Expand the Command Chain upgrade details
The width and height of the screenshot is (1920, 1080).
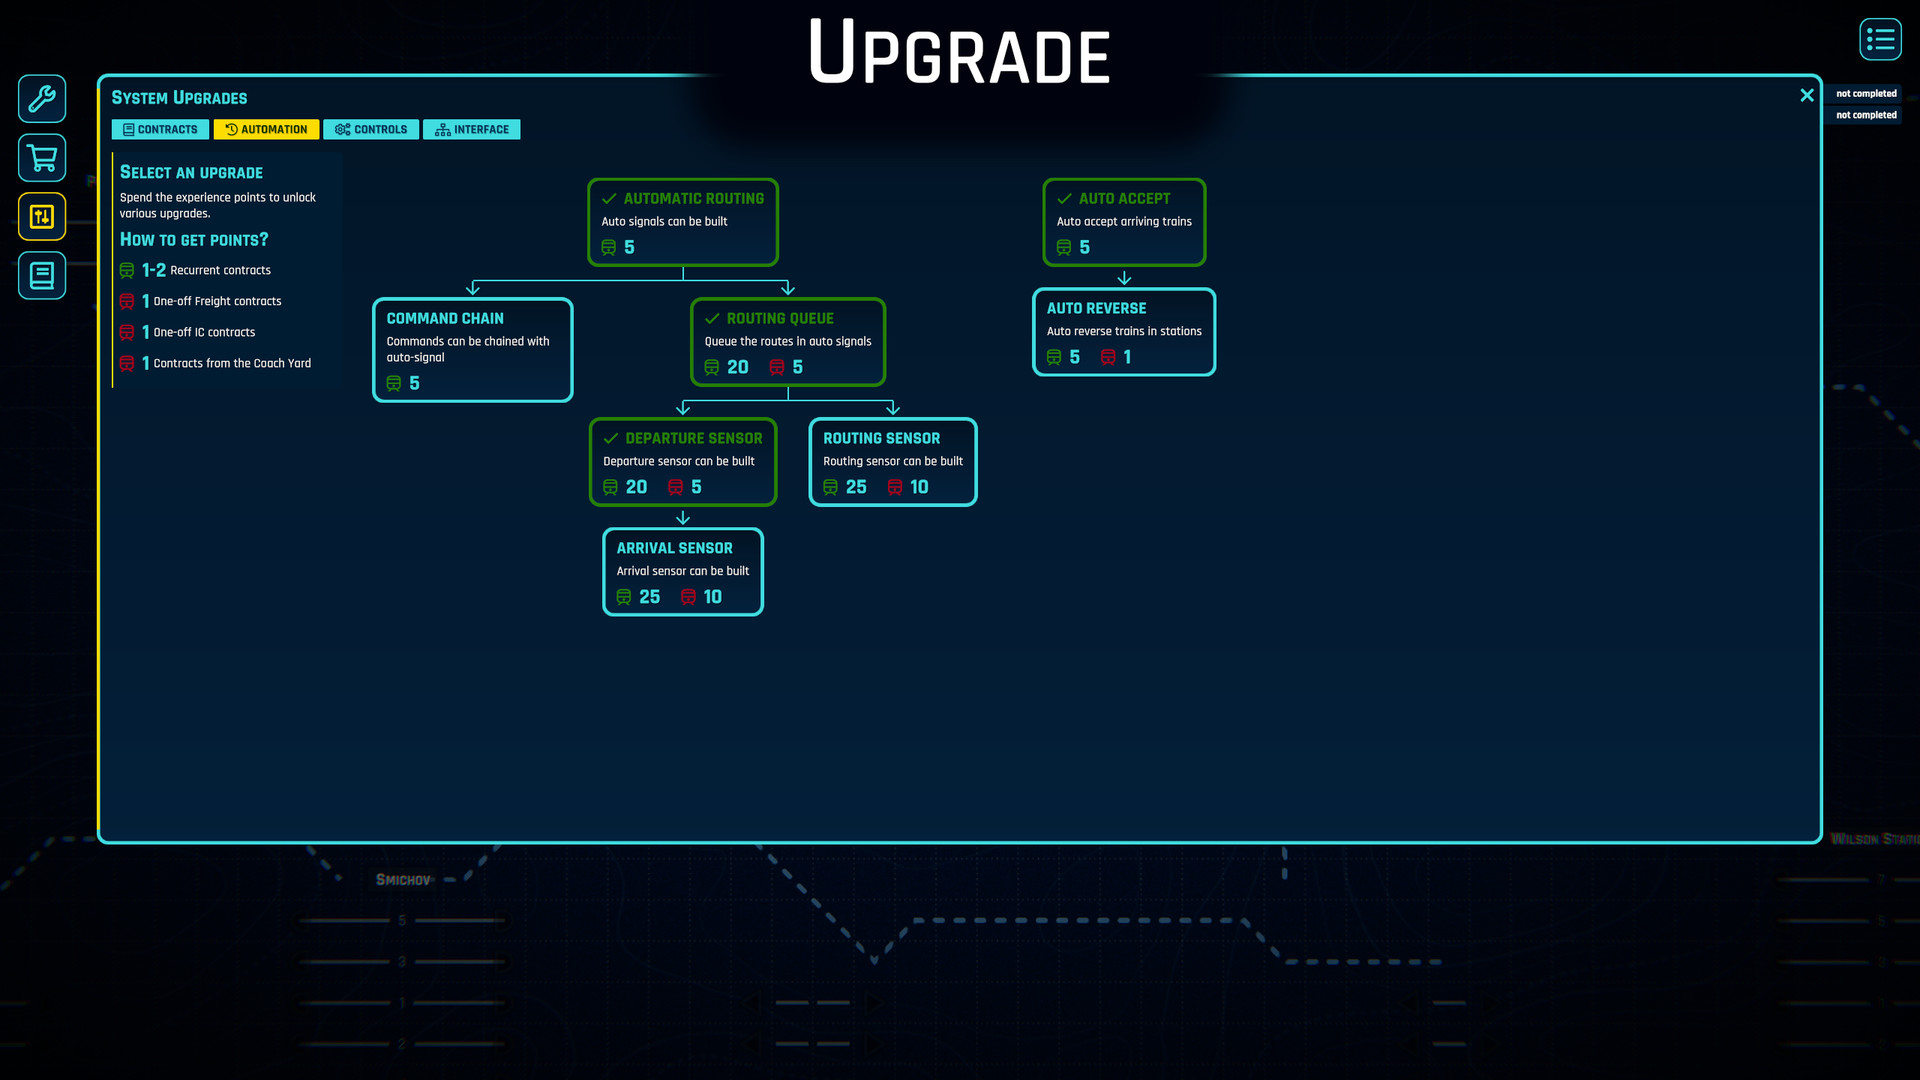pyautogui.click(x=472, y=348)
